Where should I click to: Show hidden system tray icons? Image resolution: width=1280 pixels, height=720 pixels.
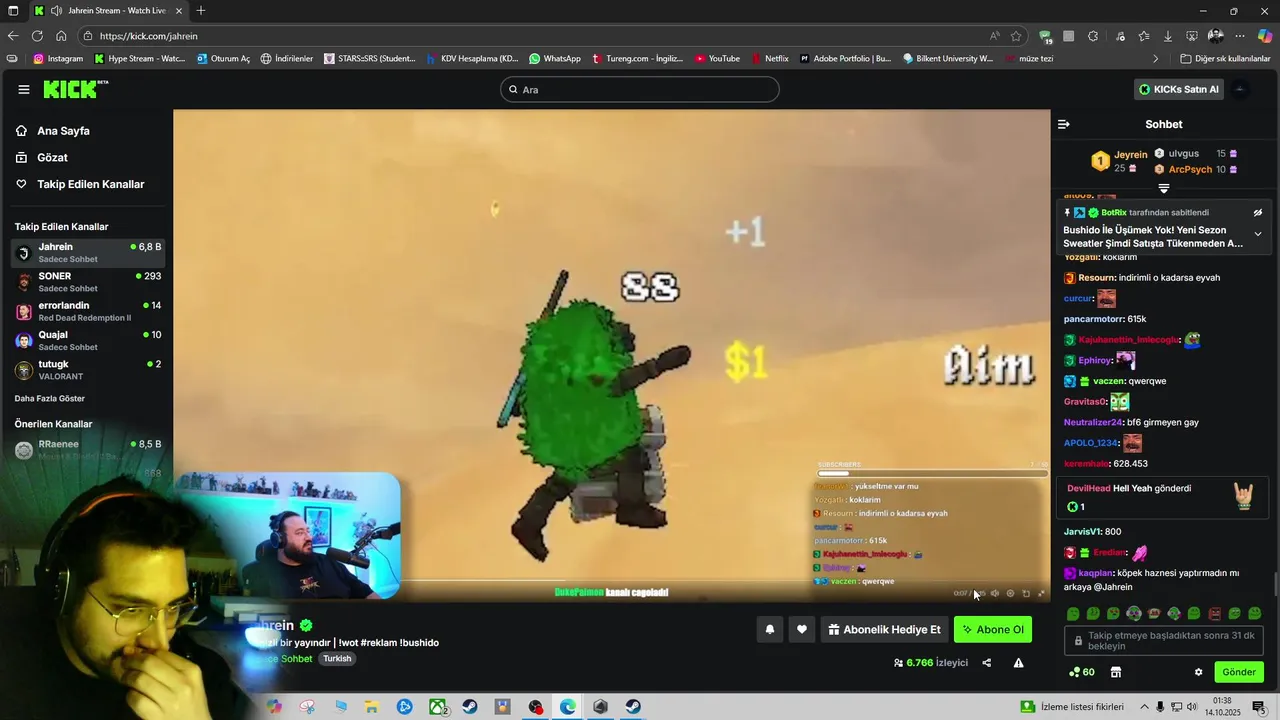pyautogui.click(x=1145, y=707)
